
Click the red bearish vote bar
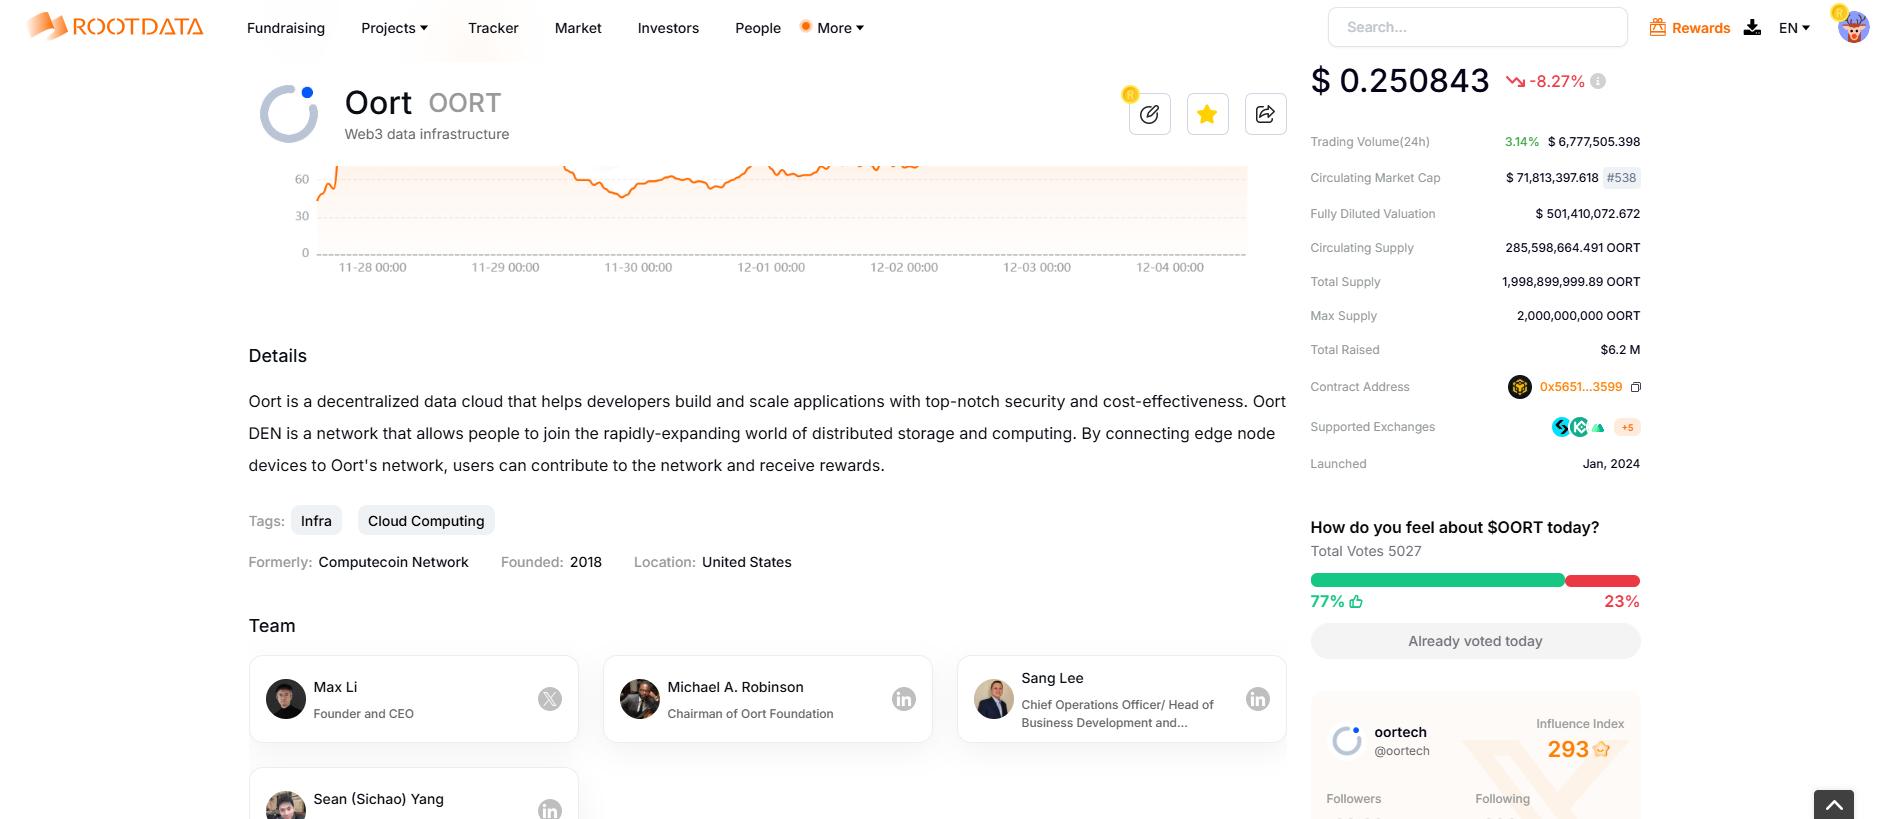1602,581
